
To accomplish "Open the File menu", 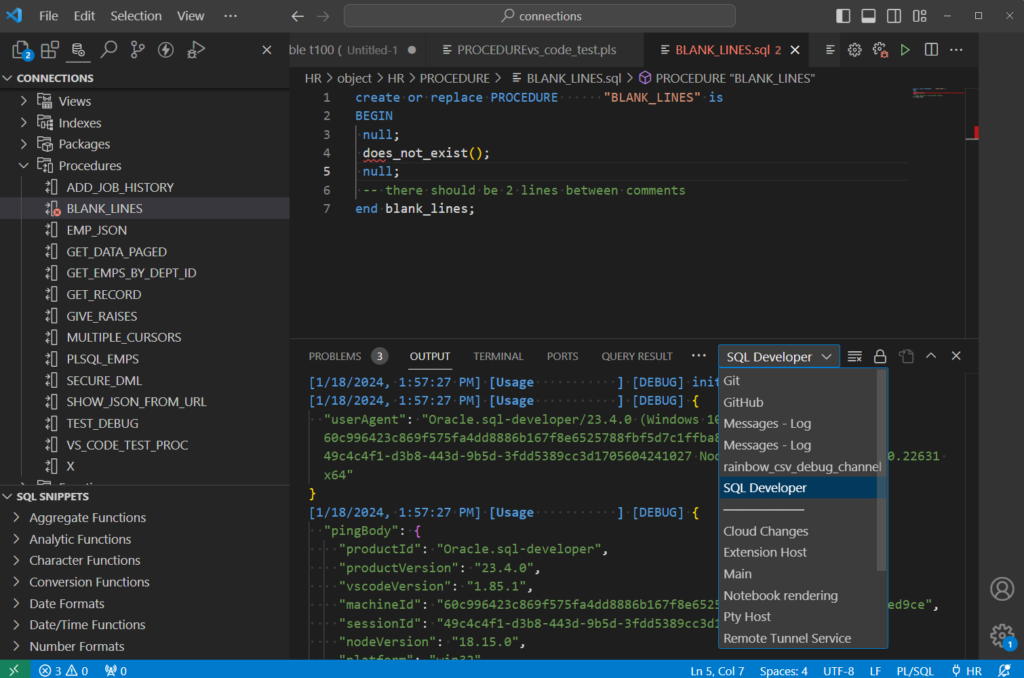I will click(x=48, y=16).
